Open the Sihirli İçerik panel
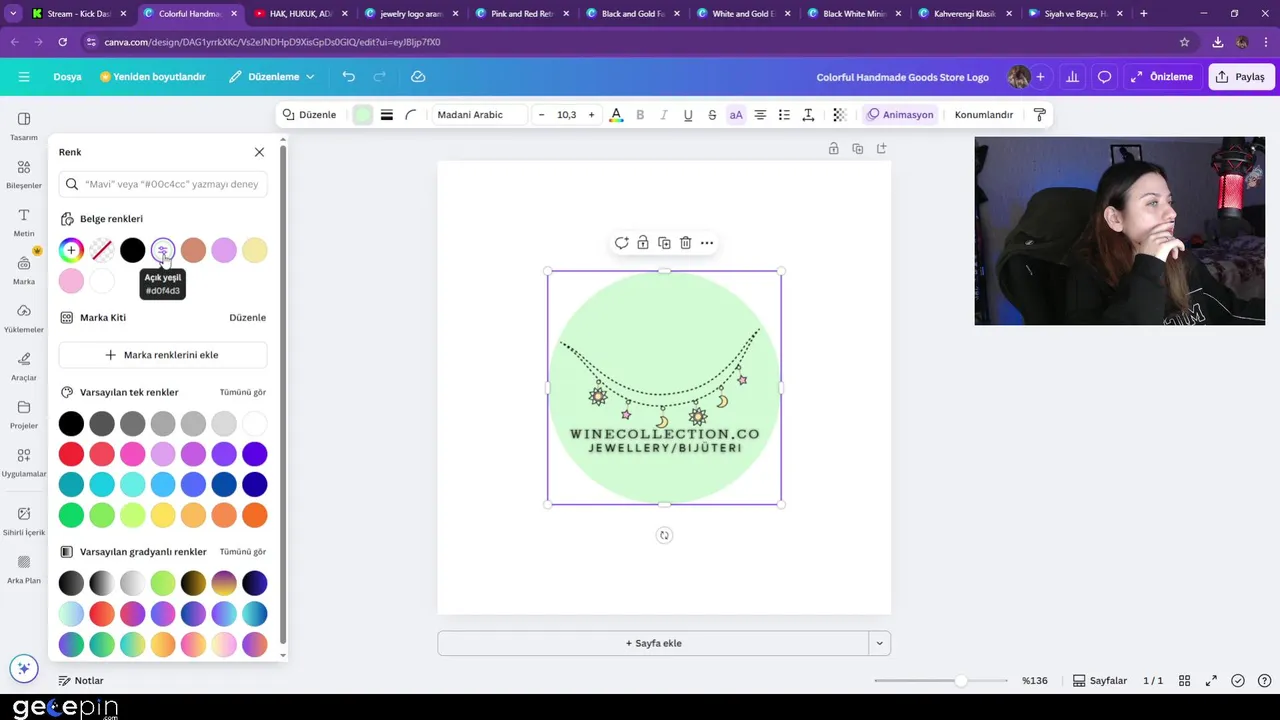The image size is (1280, 720). [x=24, y=520]
